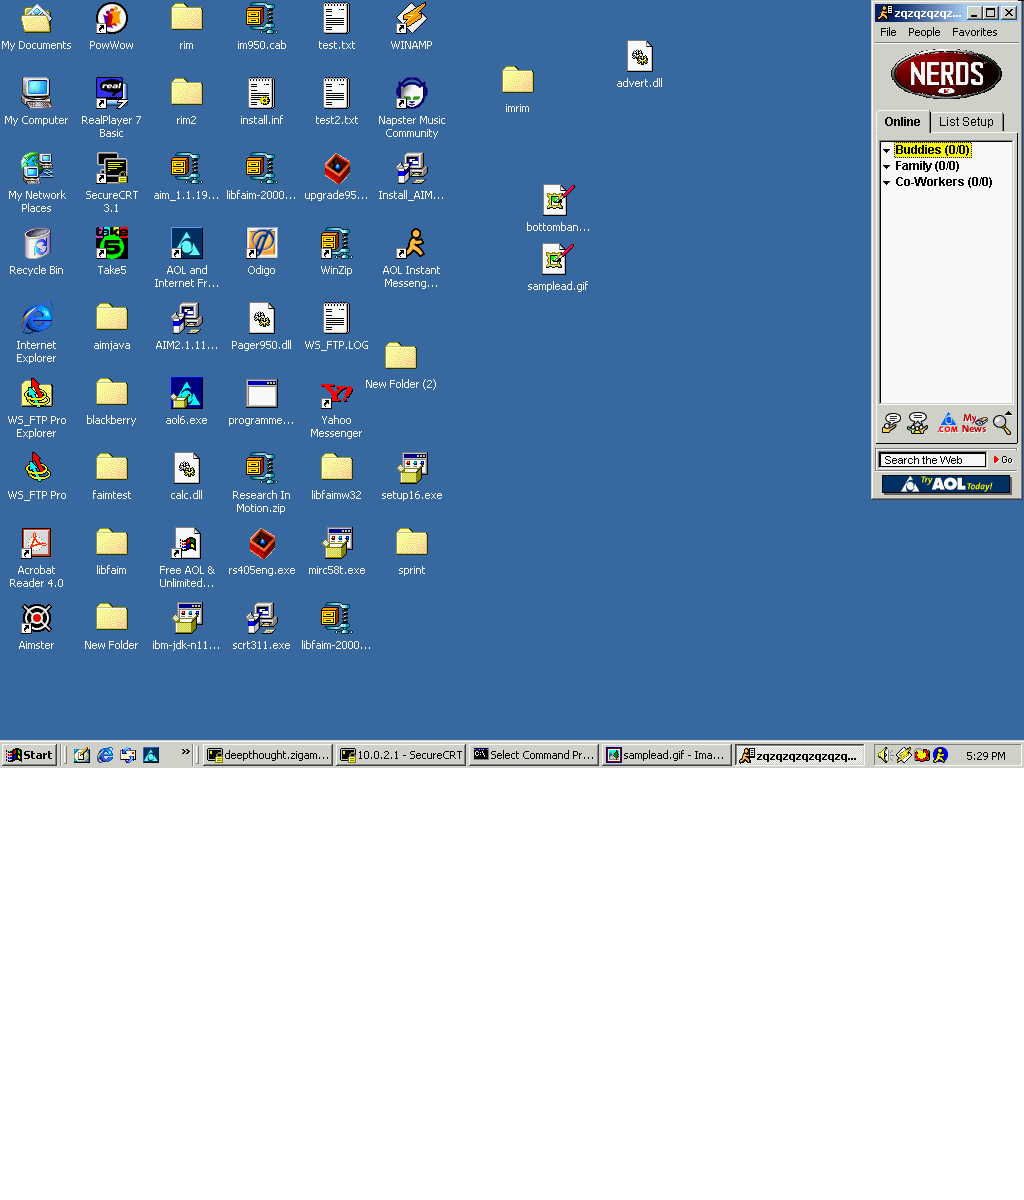Switch to the List Setup tab
The height and width of the screenshot is (1200, 1024).
966,122
